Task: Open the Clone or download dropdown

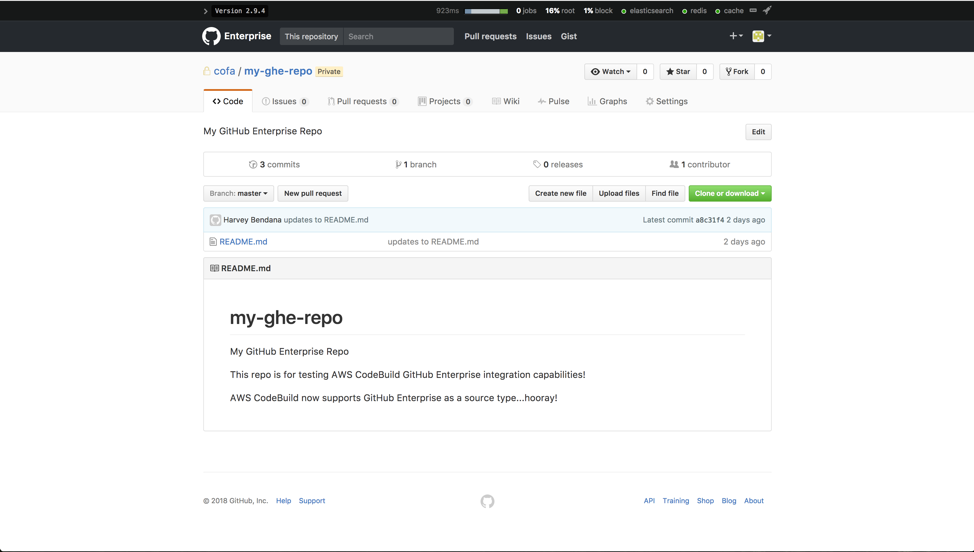Action: tap(730, 193)
